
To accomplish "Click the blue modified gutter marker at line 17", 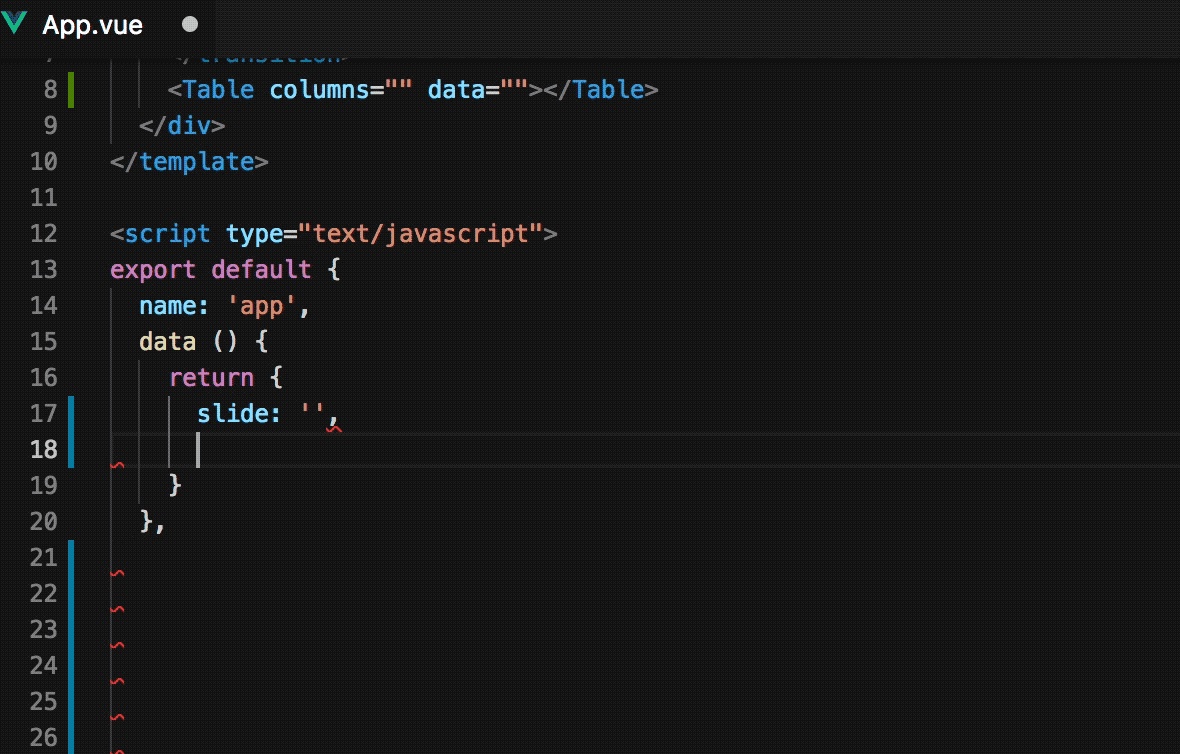I will (71, 414).
